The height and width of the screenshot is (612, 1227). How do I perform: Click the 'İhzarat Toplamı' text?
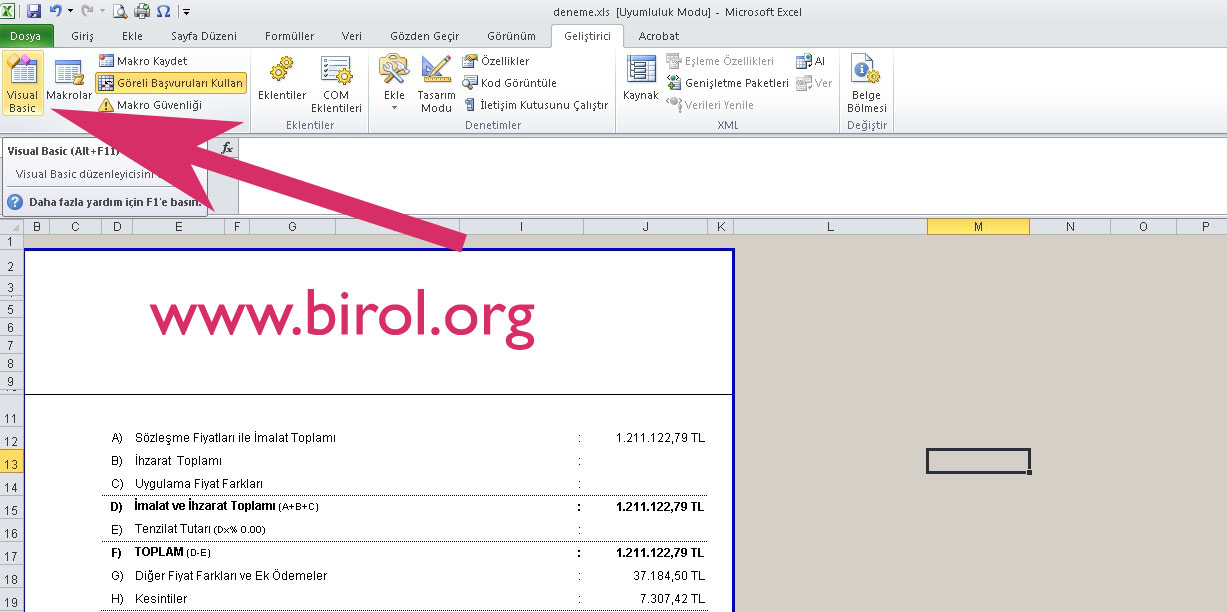pyautogui.click(x=178, y=461)
